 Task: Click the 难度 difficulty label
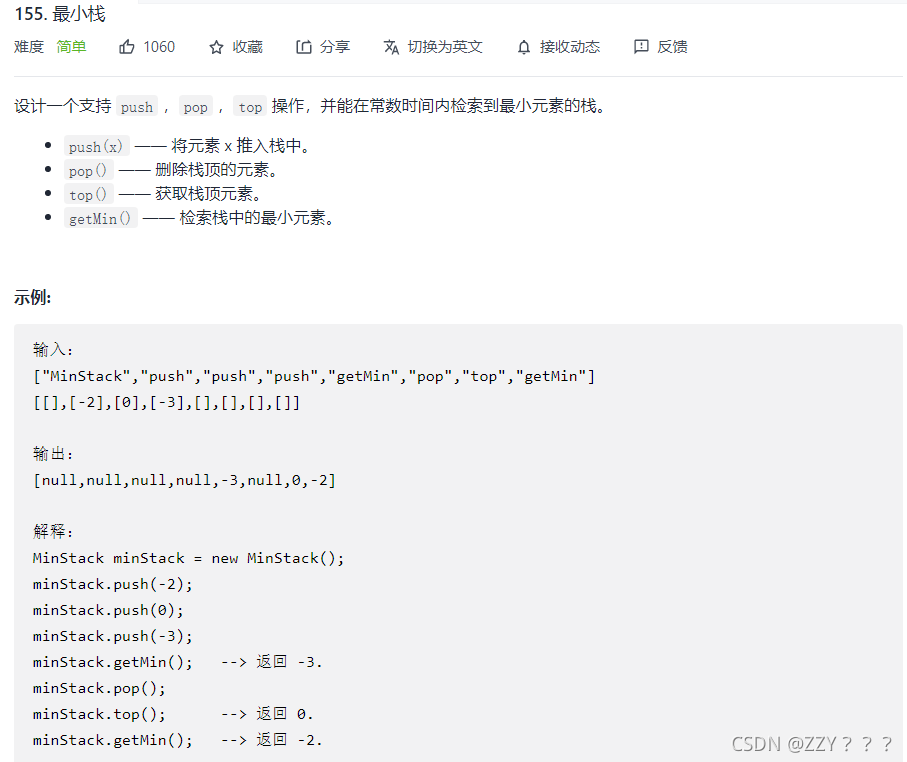29,47
